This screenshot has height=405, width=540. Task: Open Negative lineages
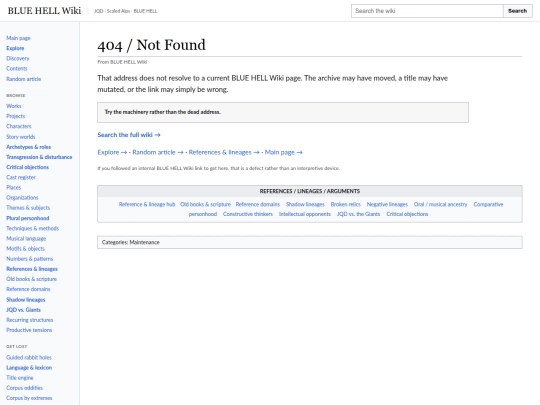[387, 204]
